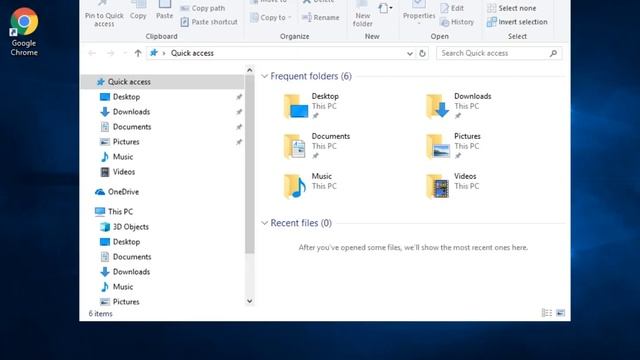Click Invert selection in ribbon

coord(517,22)
